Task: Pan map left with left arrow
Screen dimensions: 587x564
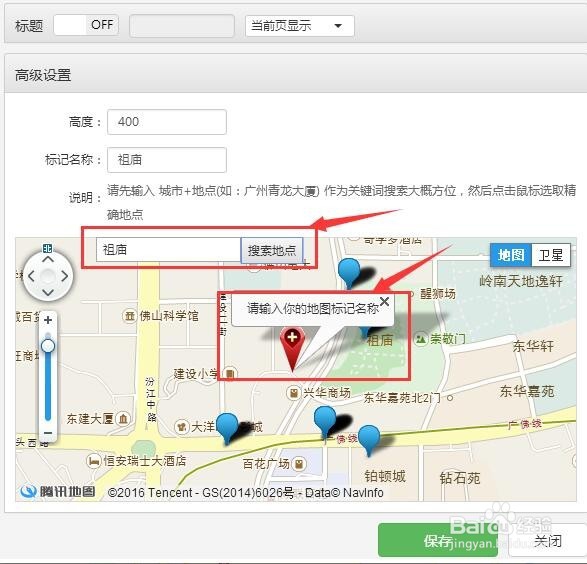Action: point(31,276)
